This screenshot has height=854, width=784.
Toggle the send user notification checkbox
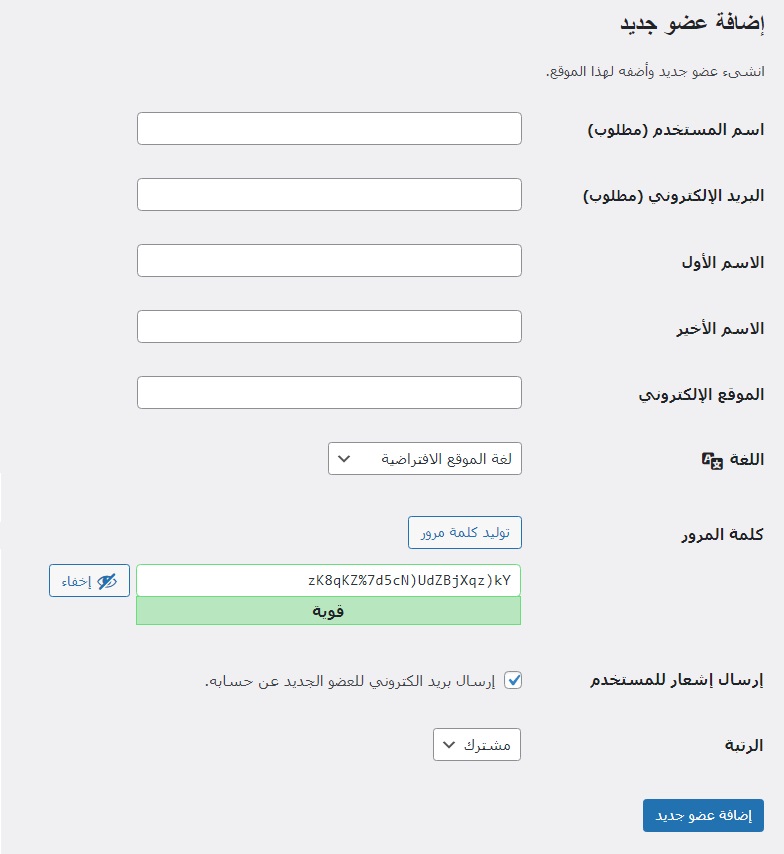tap(513, 680)
